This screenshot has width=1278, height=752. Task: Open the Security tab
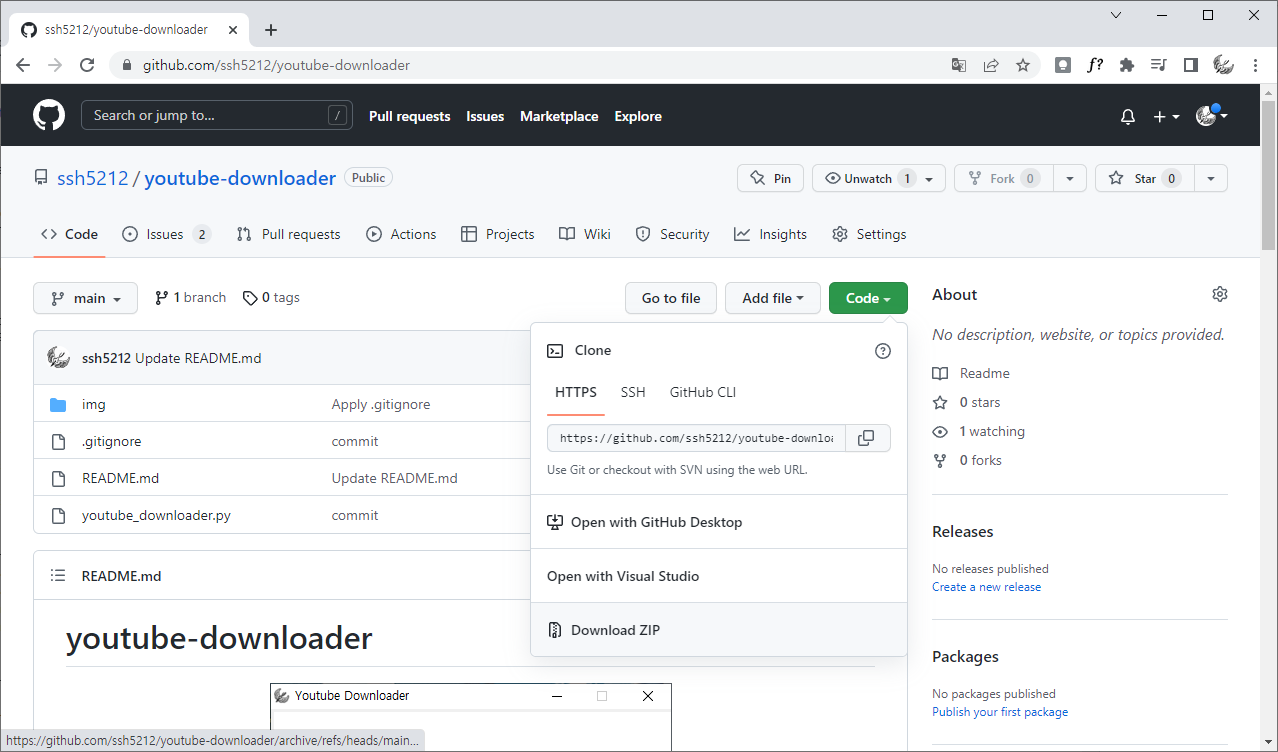tap(672, 234)
